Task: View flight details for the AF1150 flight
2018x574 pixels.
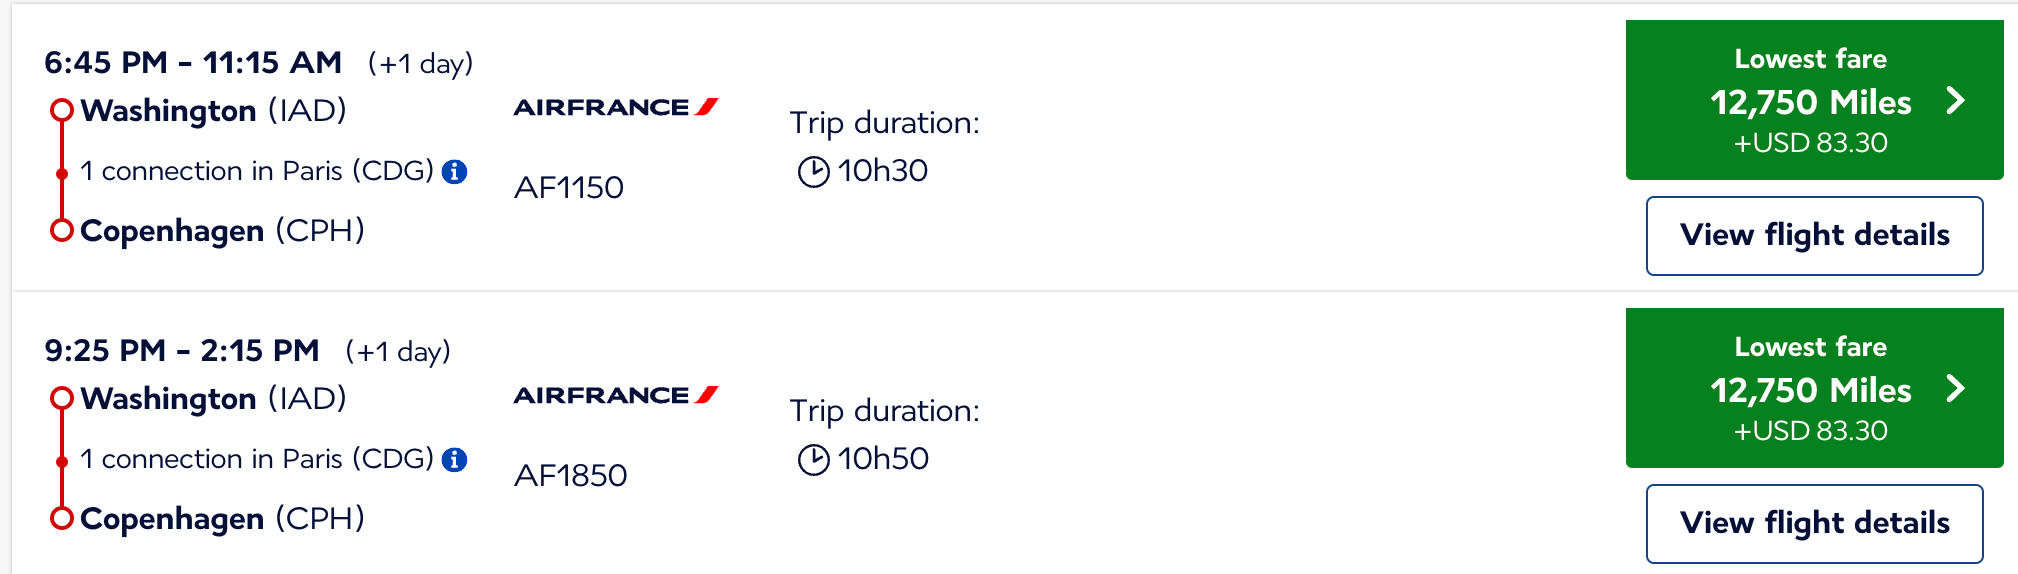Action: coord(1815,236)
